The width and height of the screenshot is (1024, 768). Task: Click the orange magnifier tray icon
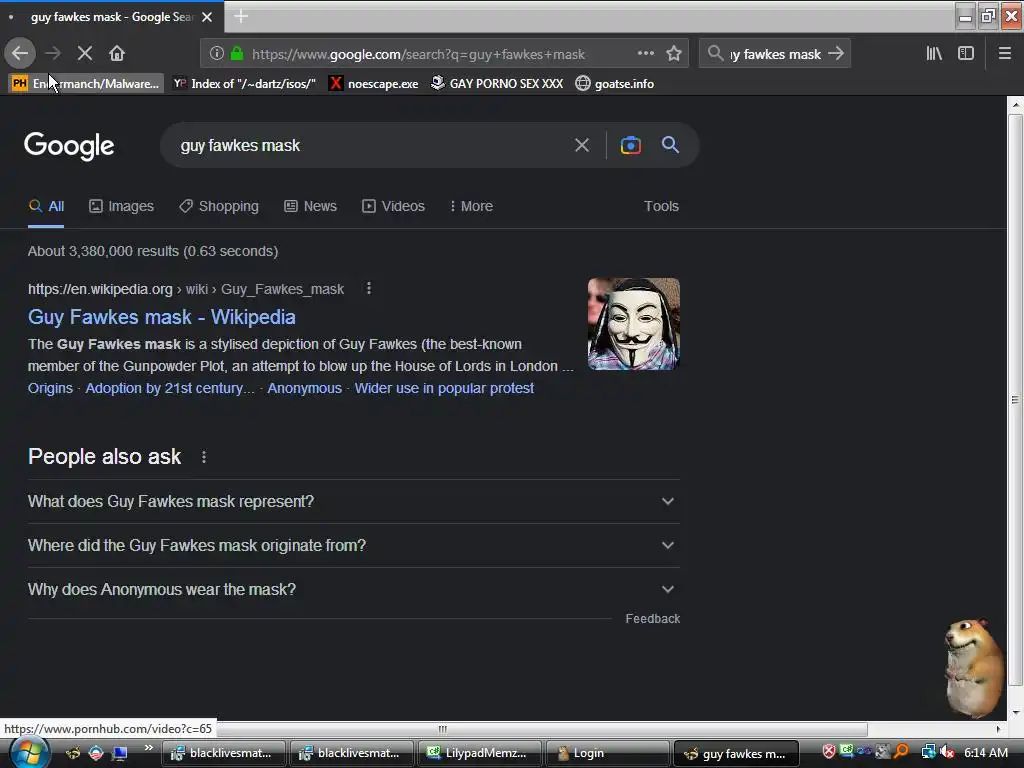pos(901,752)
